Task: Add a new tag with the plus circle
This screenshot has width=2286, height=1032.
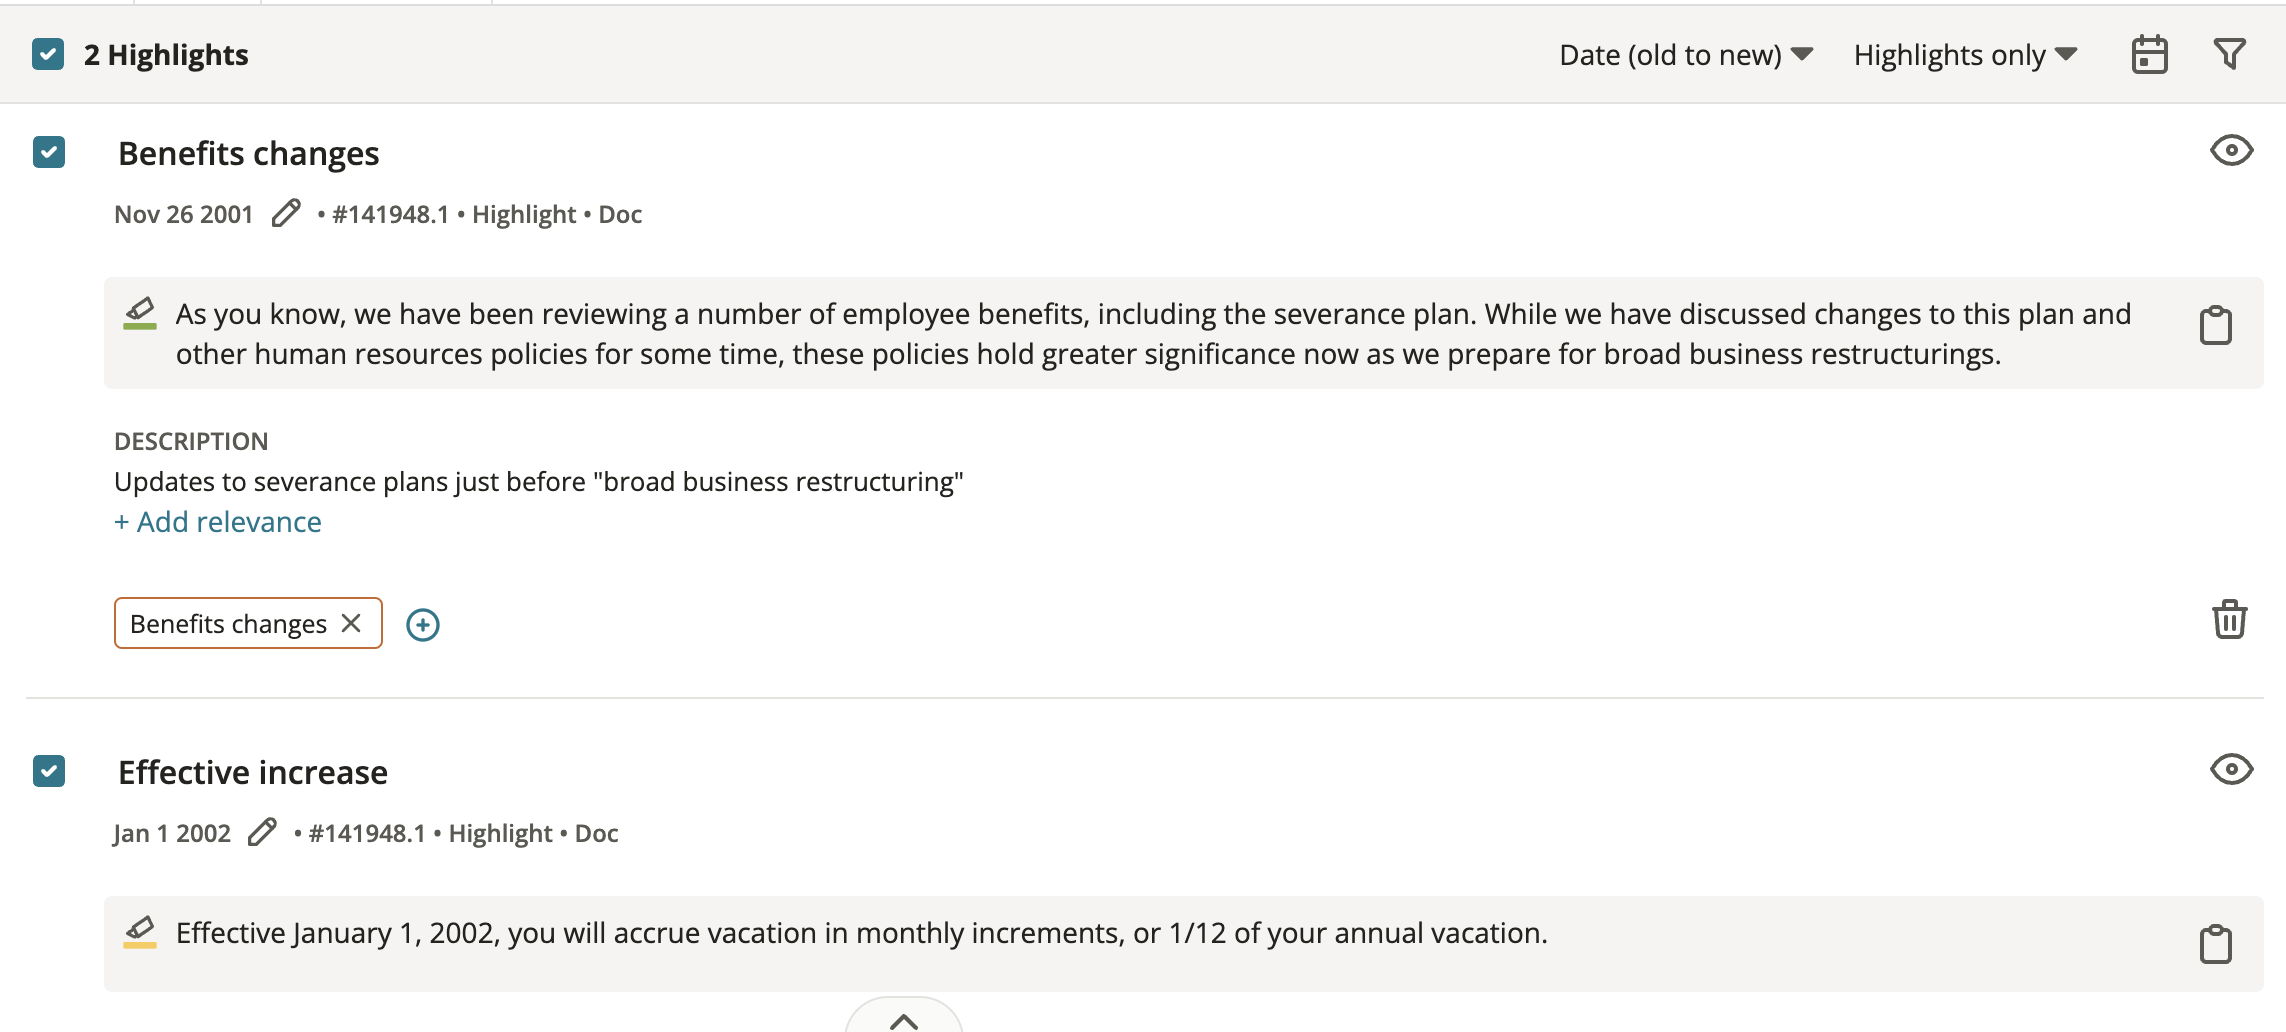Action: 423,624
